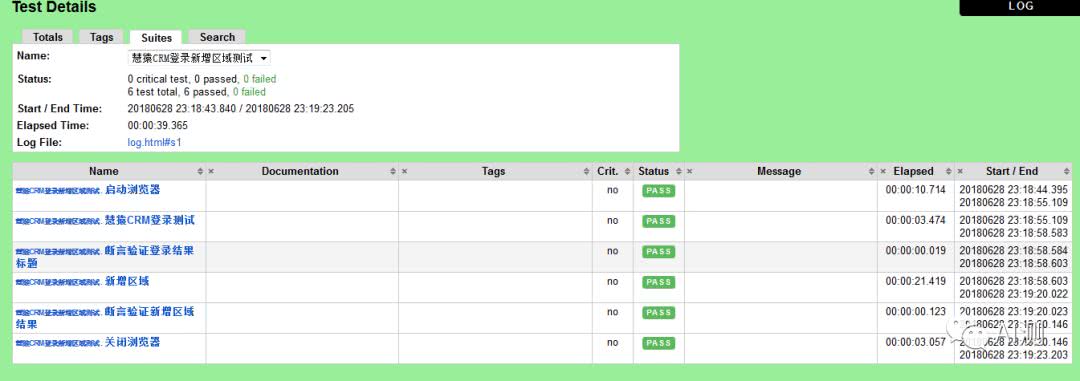
Task: Click elapsed value 00:00:00.123
Action: pos(915,311)
